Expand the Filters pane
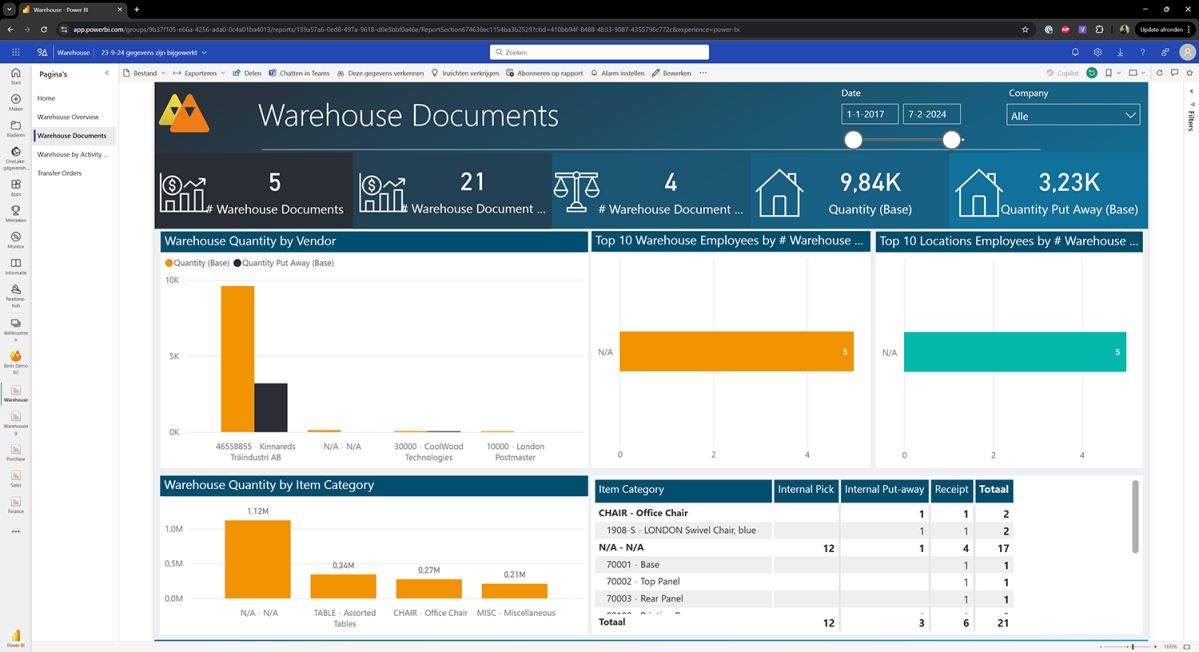 click(1190, 120)
